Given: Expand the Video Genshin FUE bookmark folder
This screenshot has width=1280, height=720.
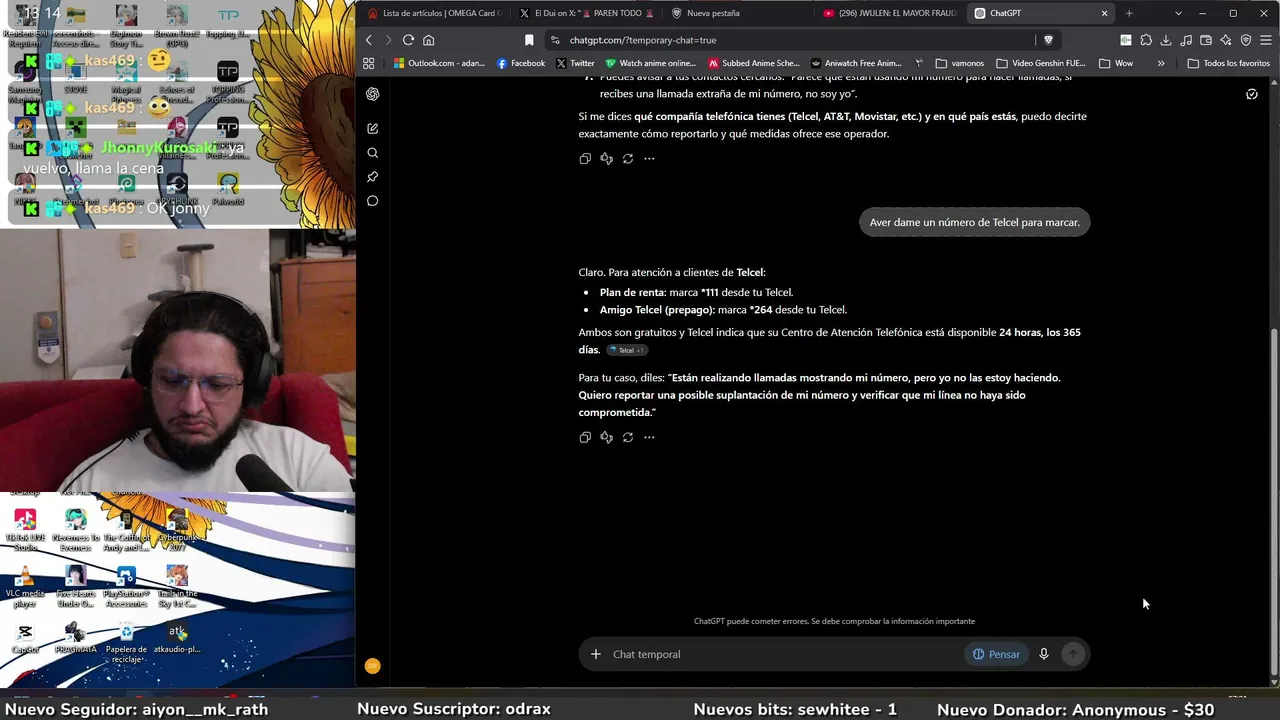Looking at the screenshot, I should click(x=1041, y=63).
